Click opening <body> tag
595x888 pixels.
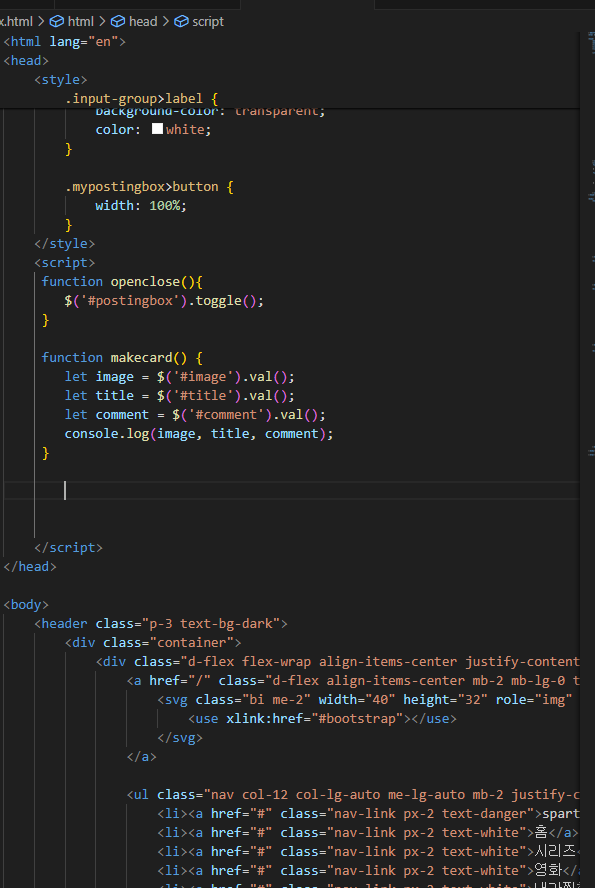26,604
